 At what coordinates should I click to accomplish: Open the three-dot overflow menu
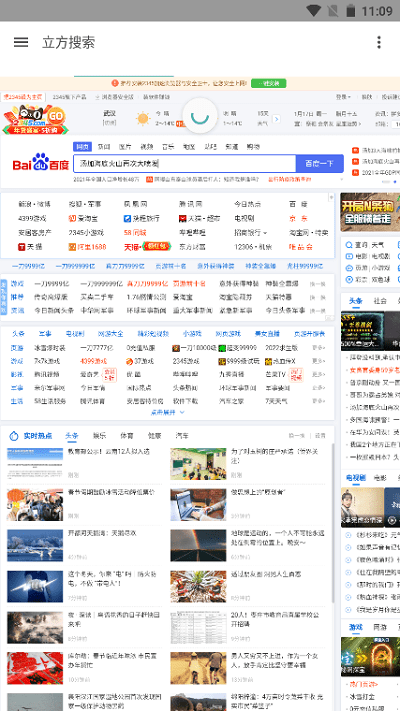click(379, 42)
